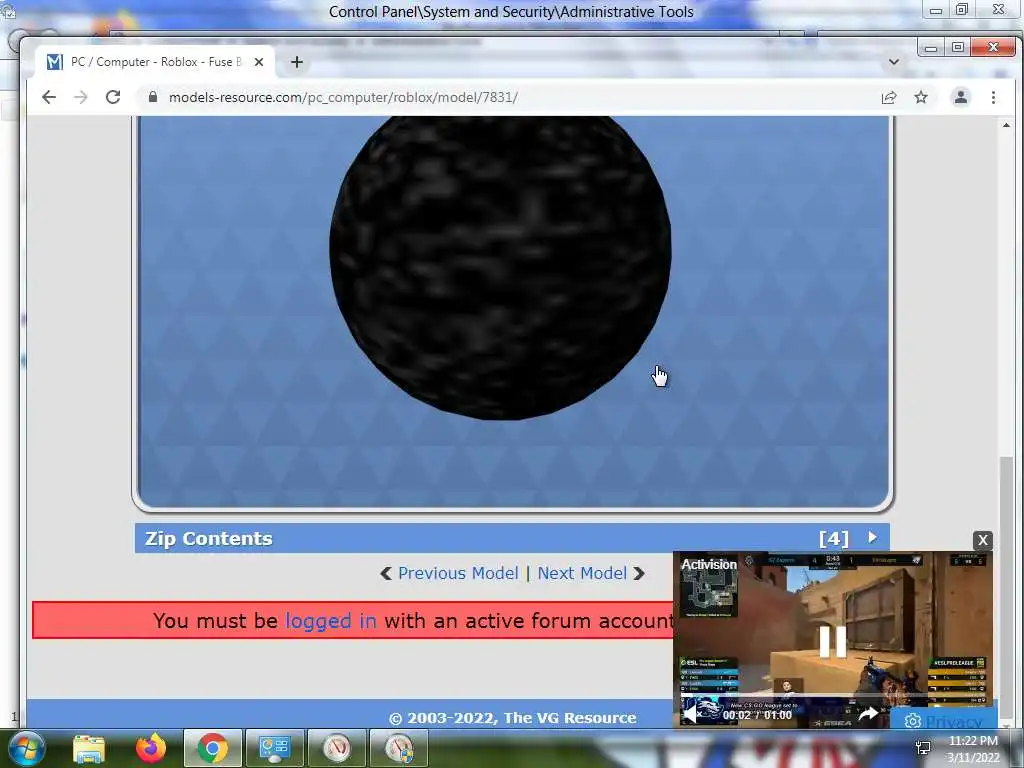The image size is (1024, 768).
Task: Click the 00:02 / 01:00 ad timer
Action: tap(757, 715)
